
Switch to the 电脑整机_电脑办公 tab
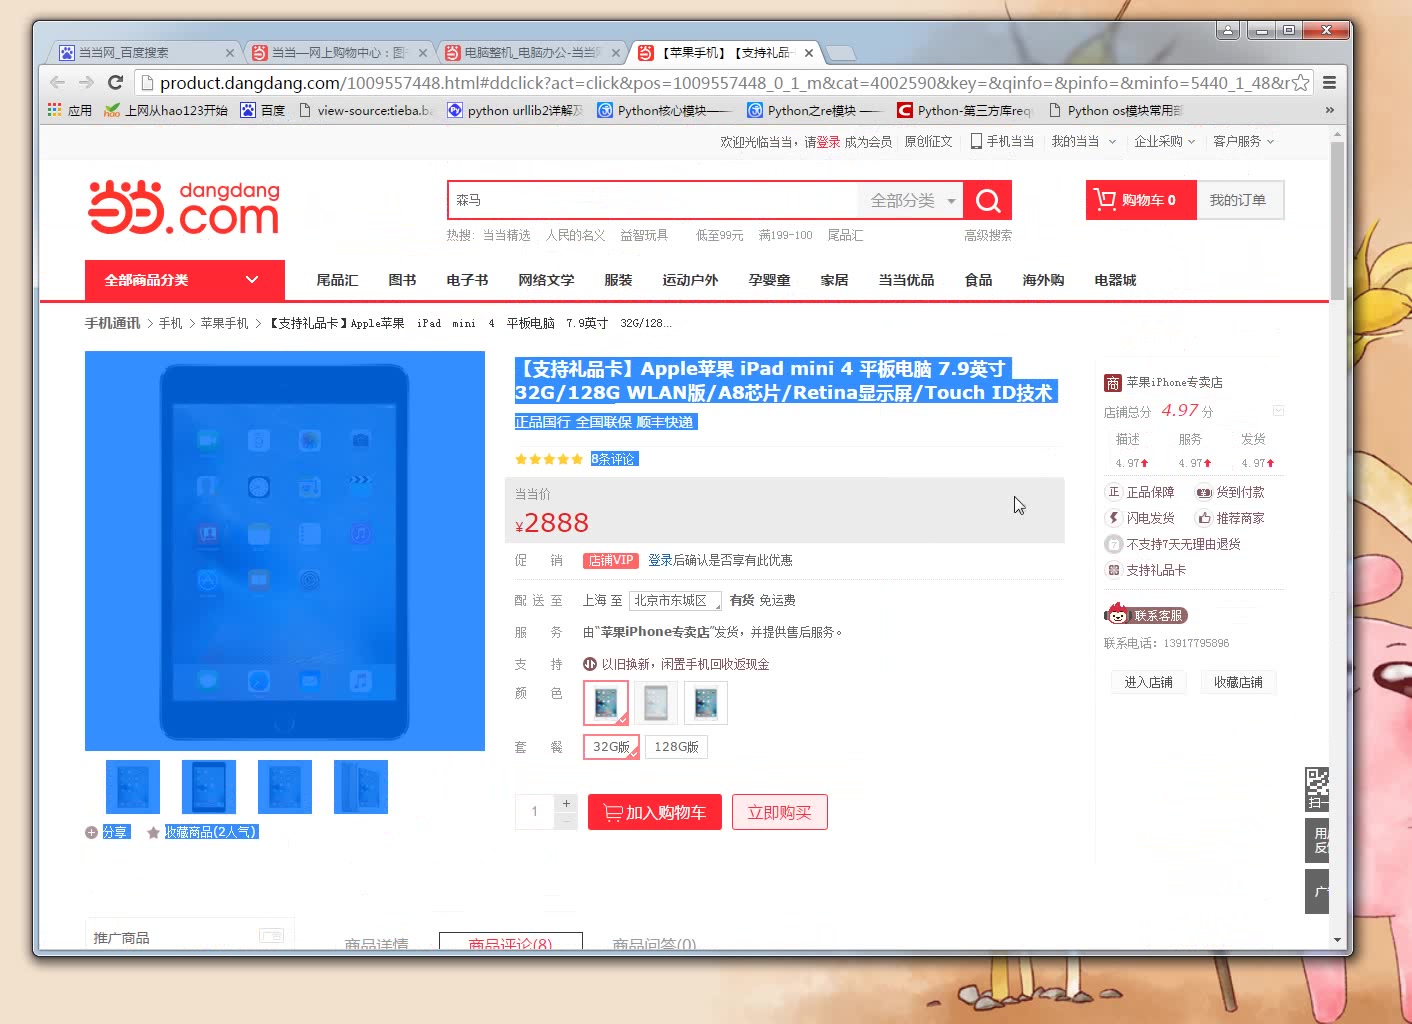coord(532,53)
